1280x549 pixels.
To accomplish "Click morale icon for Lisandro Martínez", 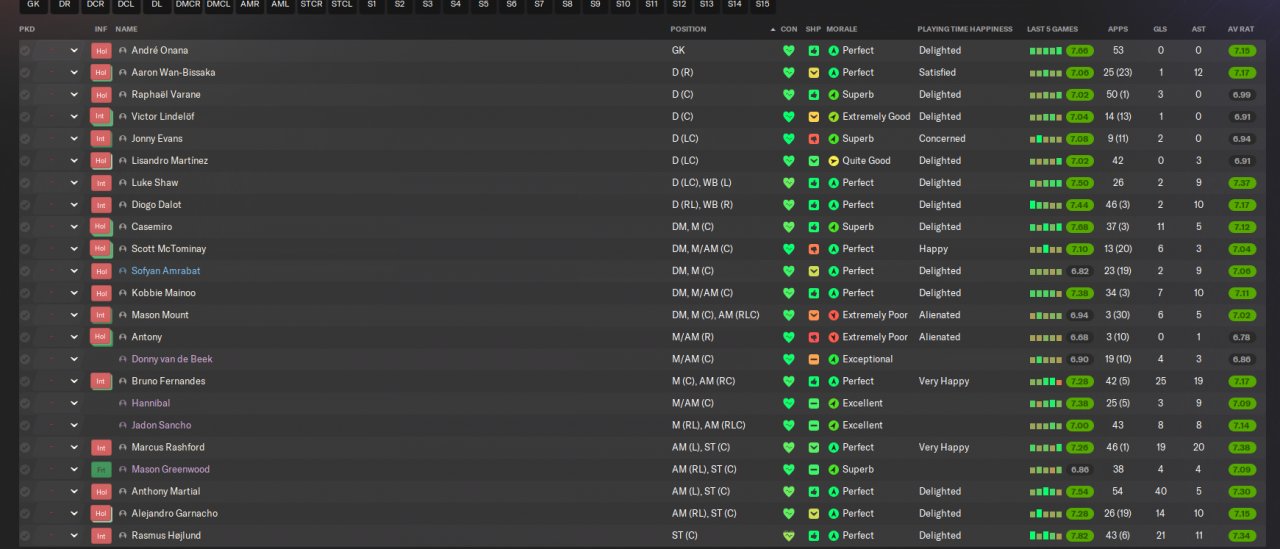I will 834,161.
